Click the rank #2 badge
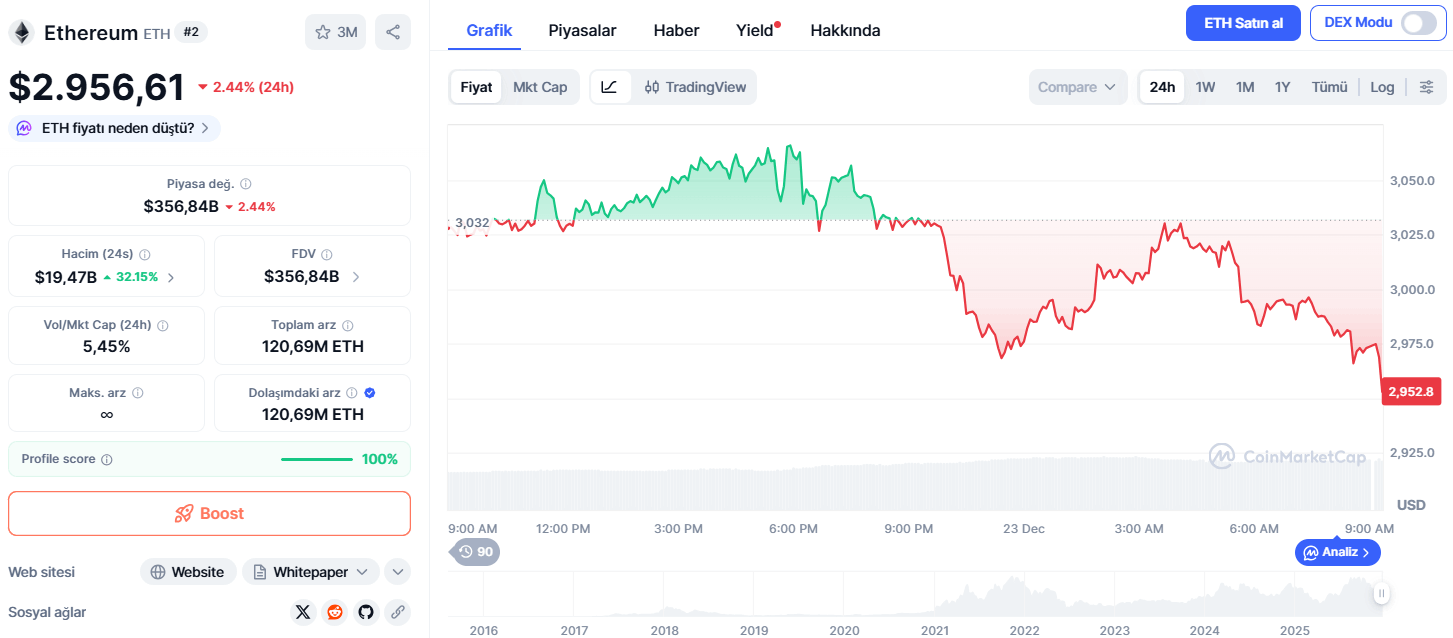This screenshot has width=1453, height=638. click(191, 32)
